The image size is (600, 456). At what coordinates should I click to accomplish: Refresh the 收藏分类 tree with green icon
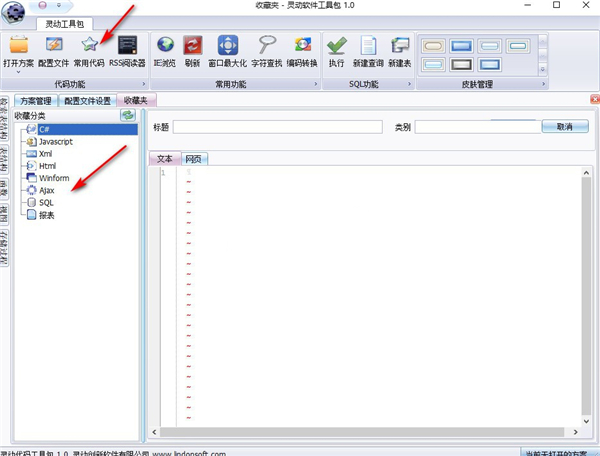(128, 116)
